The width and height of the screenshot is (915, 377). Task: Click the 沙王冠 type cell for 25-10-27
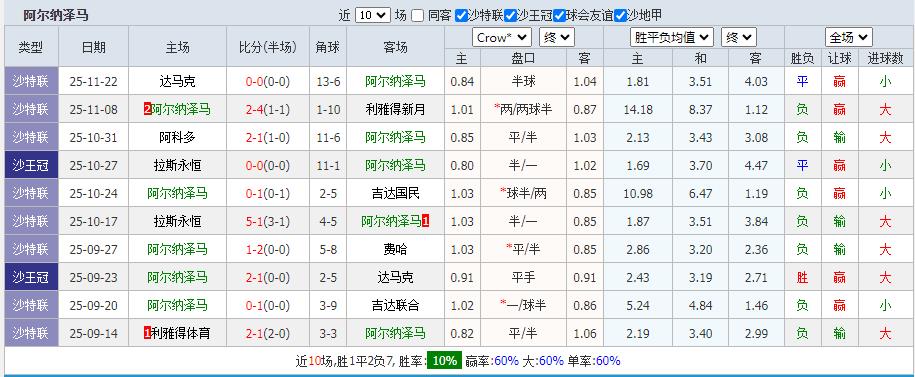point(32,166)
